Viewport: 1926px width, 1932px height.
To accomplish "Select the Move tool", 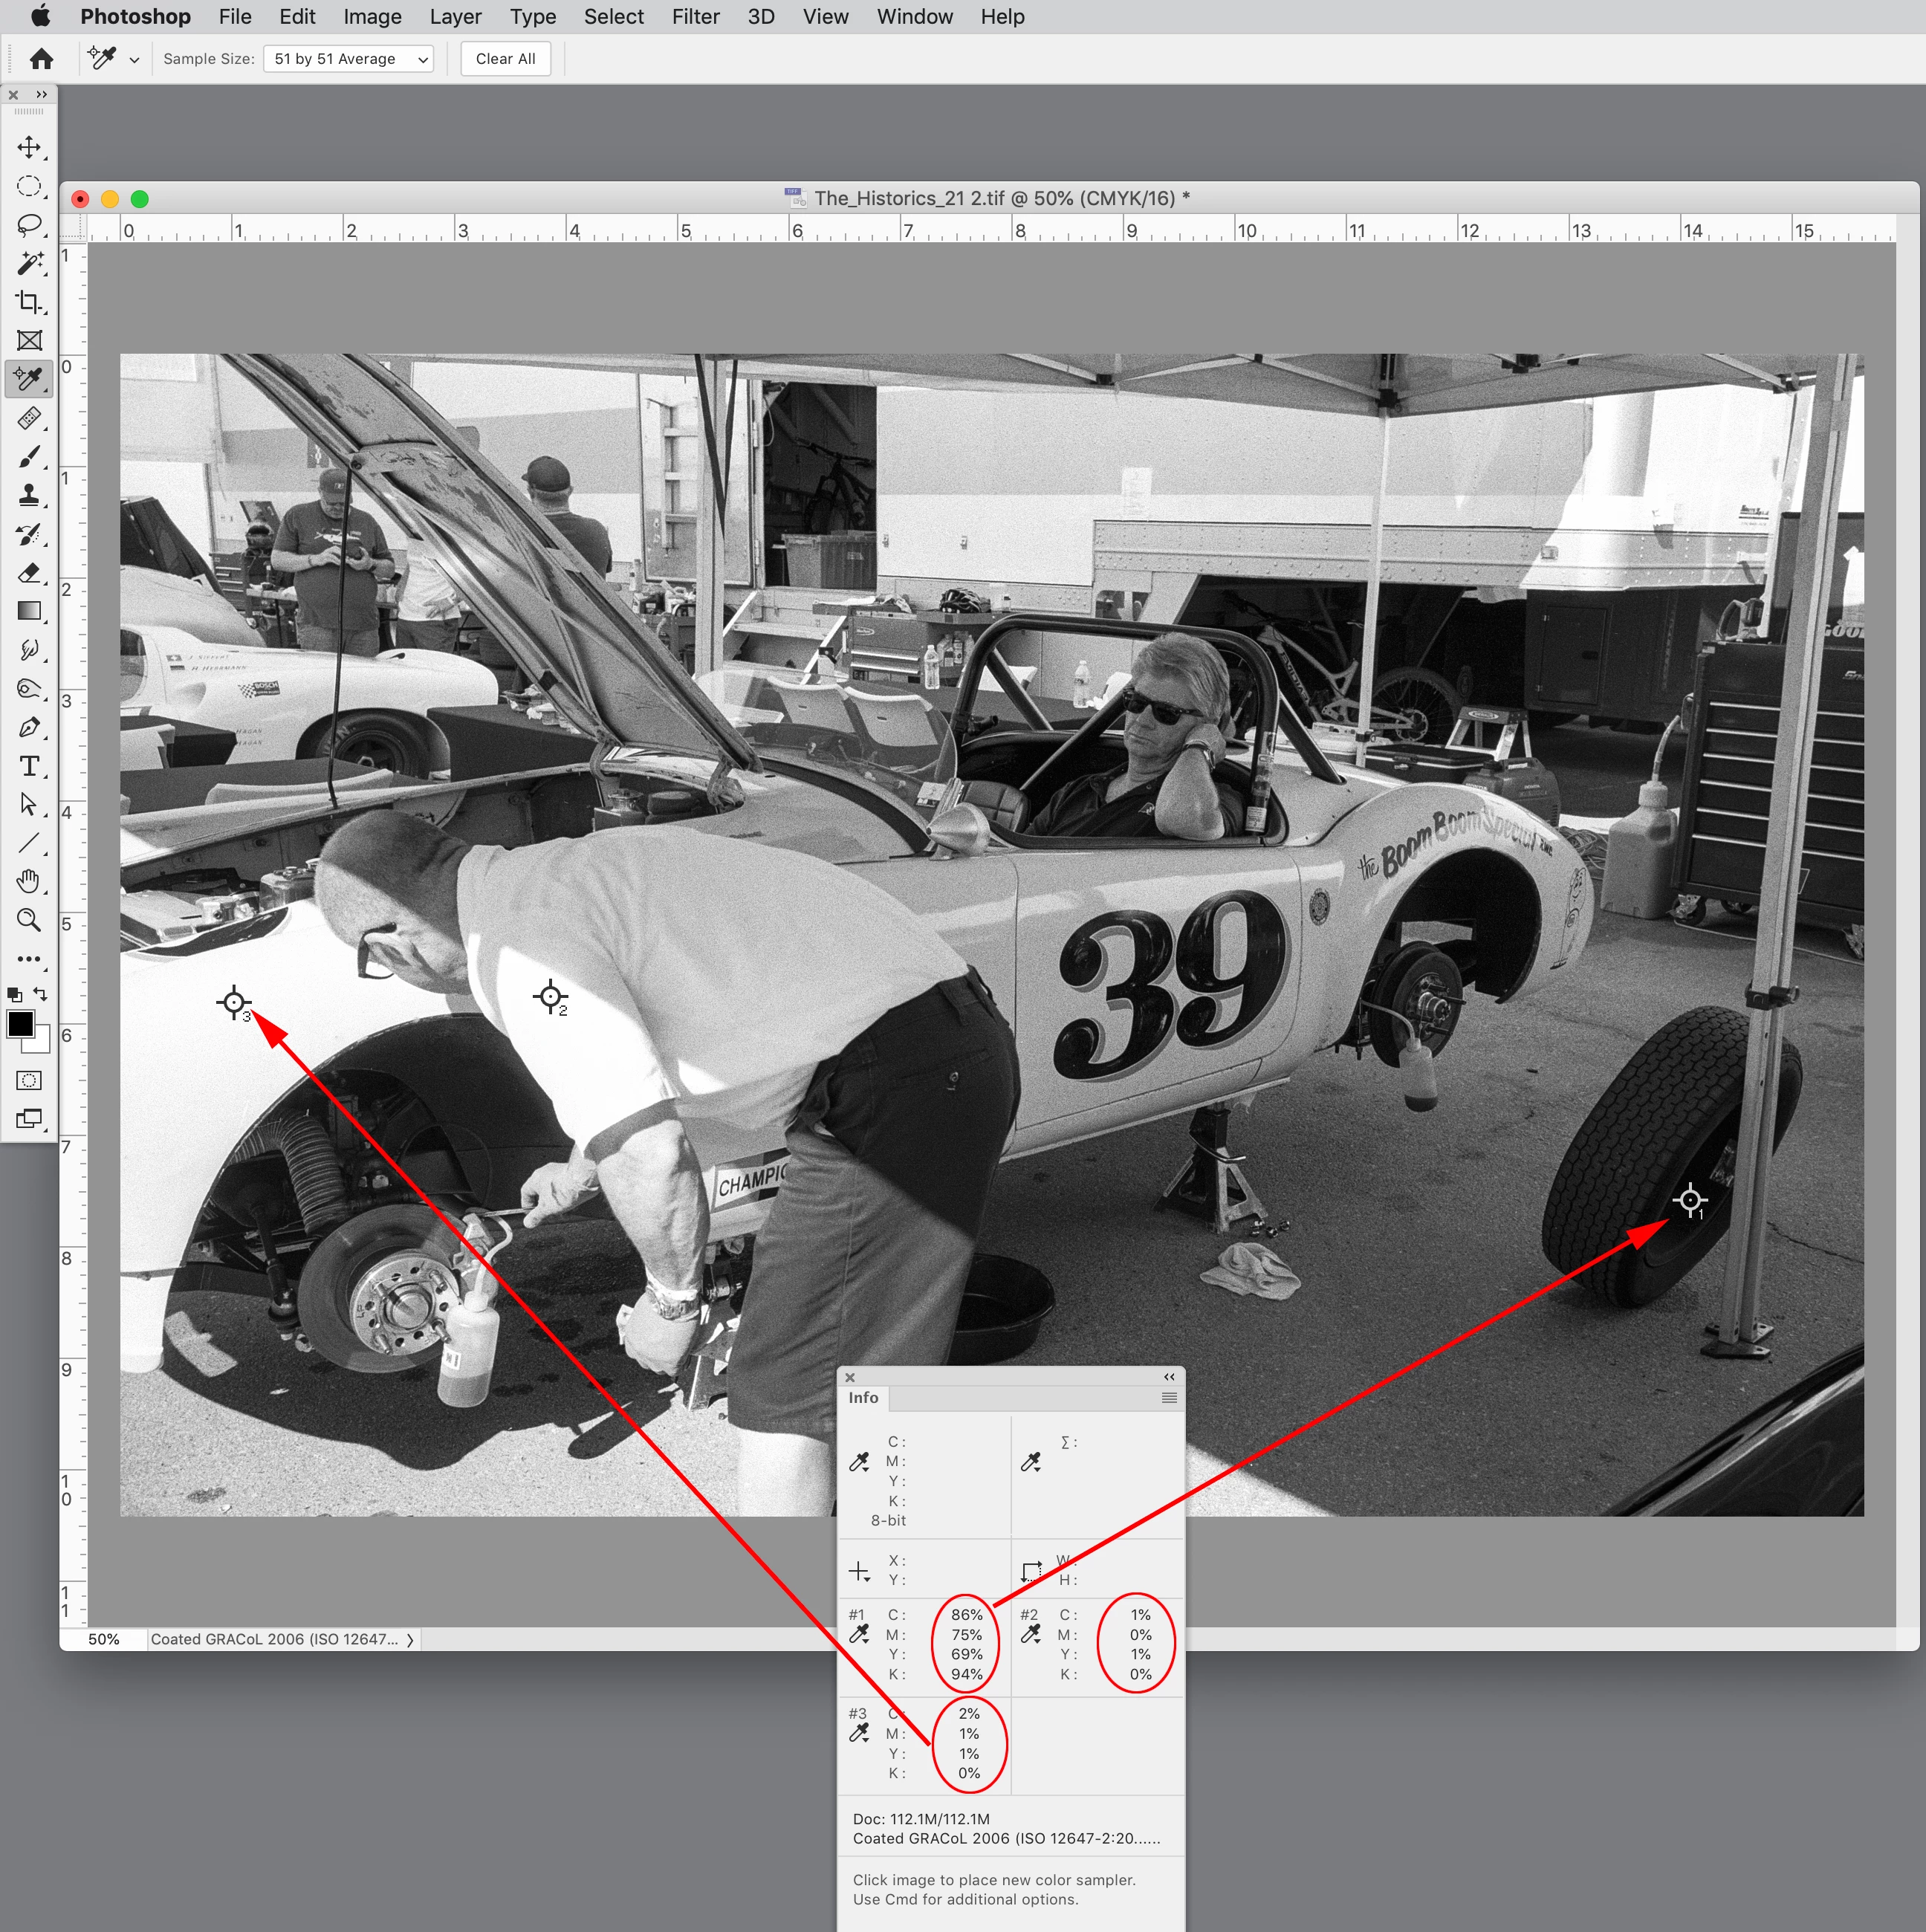I will (x=29, y=148).
